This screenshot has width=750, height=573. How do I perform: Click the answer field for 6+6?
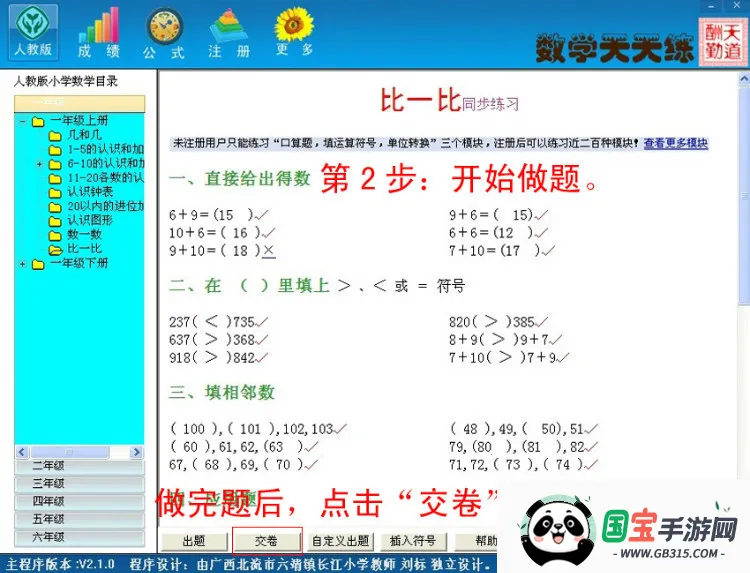514,233
